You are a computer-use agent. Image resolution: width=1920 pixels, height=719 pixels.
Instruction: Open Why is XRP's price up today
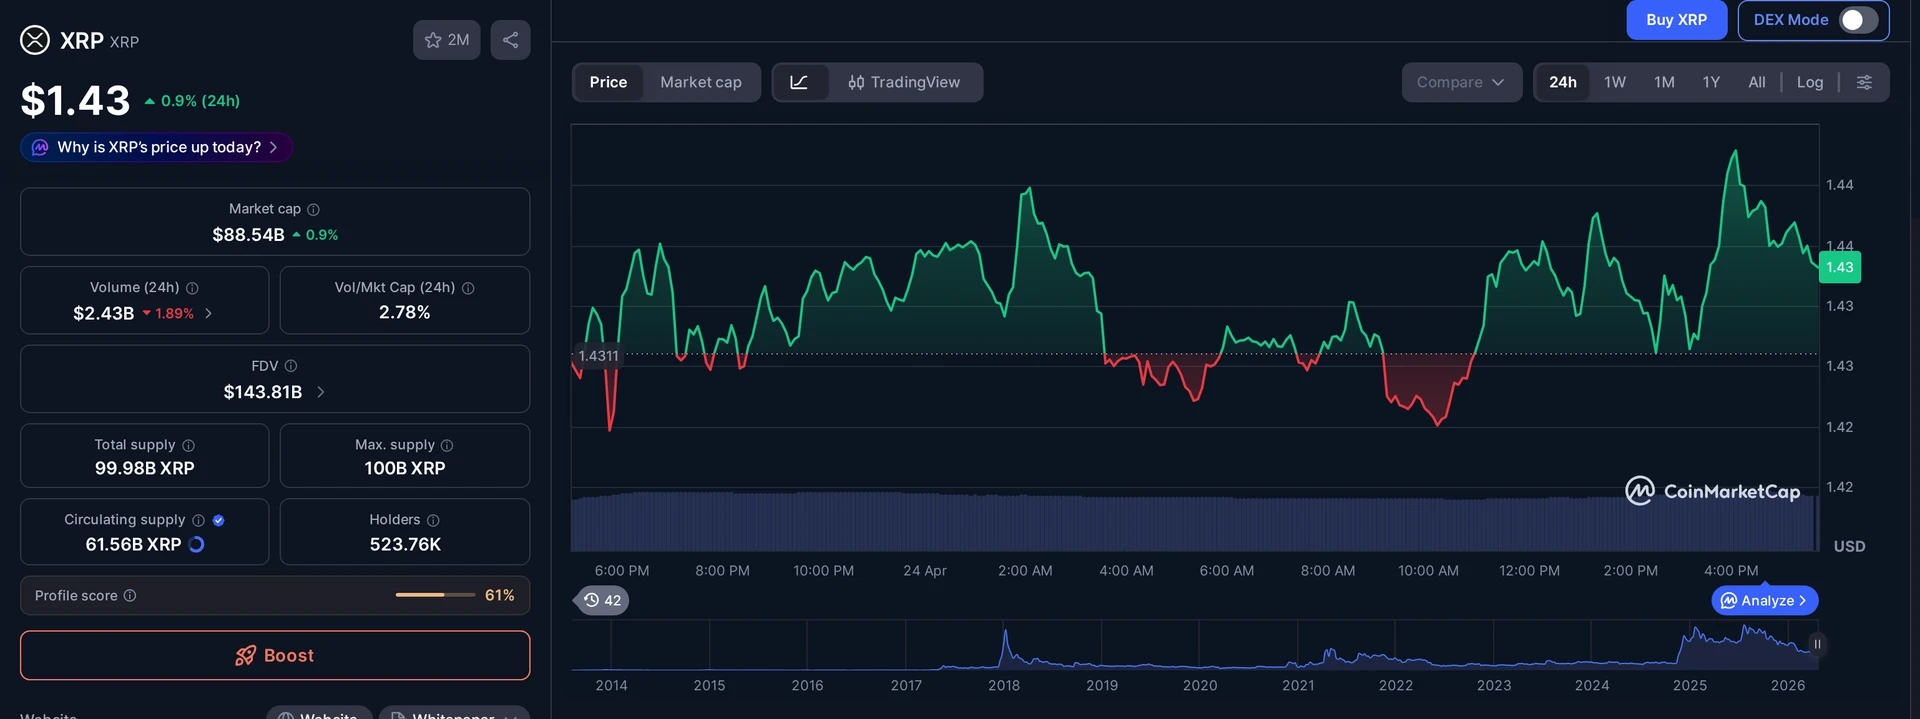156,147
